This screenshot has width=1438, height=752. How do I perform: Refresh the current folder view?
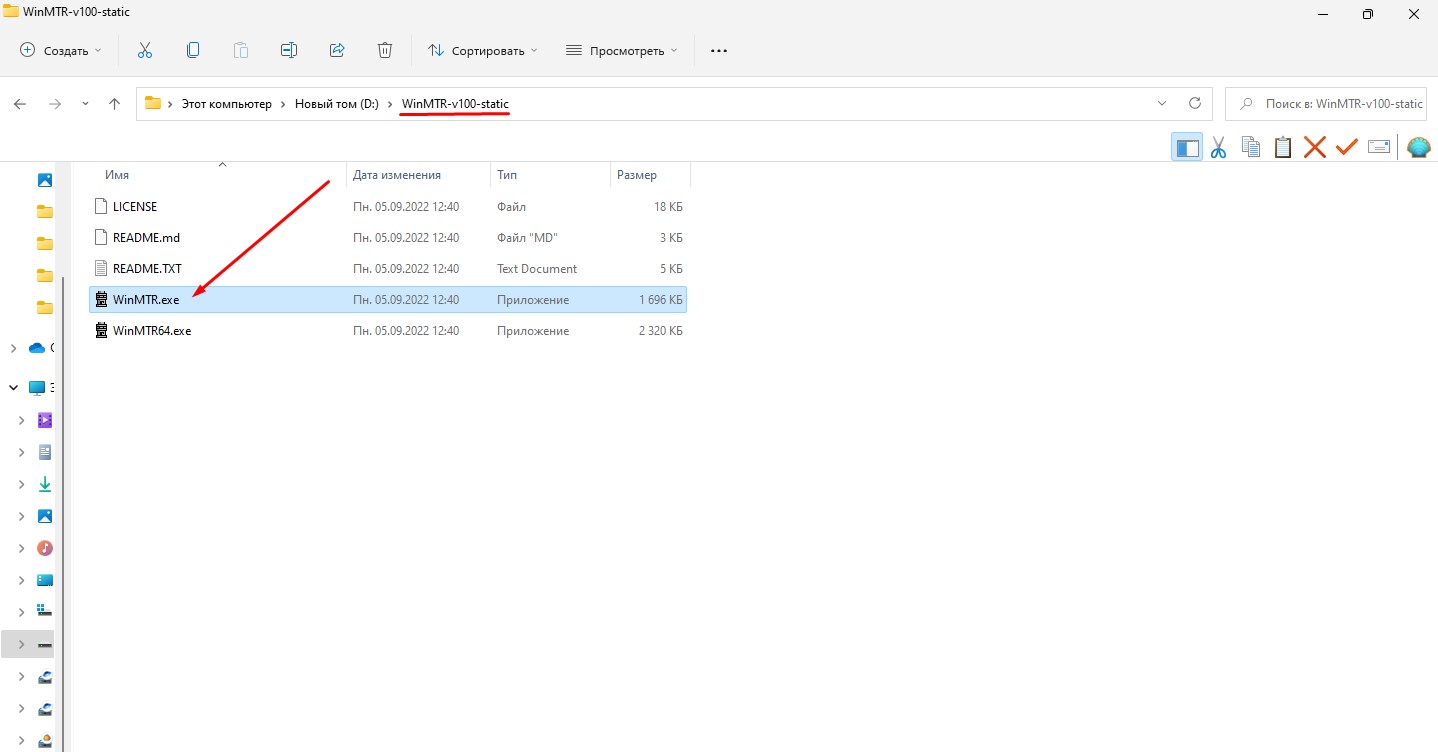1194,103
